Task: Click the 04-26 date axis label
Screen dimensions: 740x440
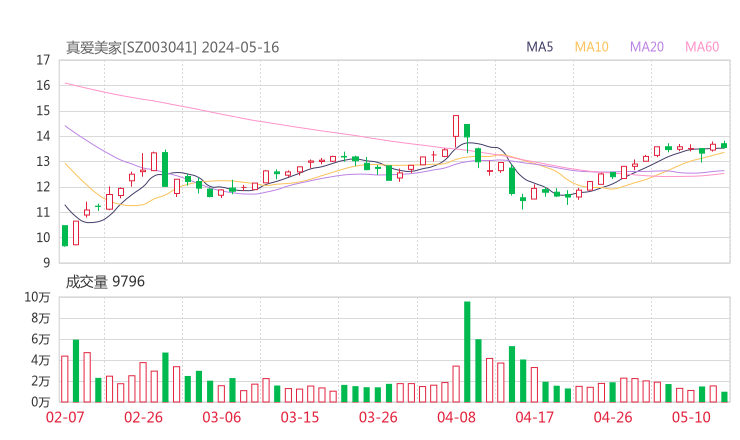Action: 613,417
